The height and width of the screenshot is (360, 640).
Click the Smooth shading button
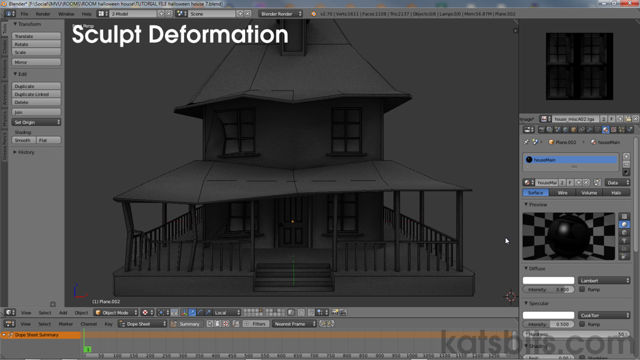(x=24, y=140)
